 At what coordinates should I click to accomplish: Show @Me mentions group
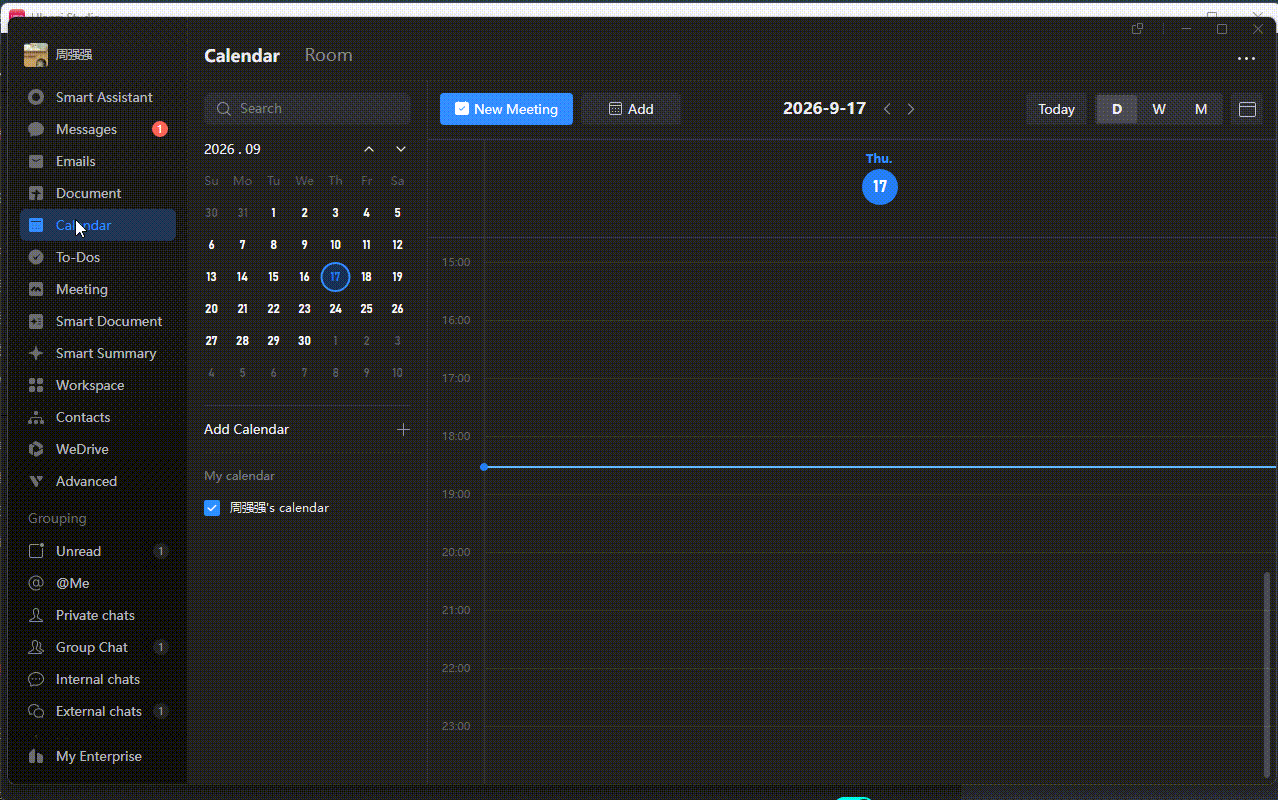(98, 583)
